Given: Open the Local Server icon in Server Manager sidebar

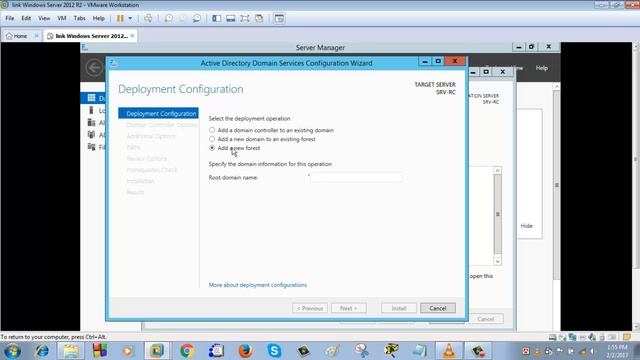Looking at the screenshot, I should (91, 110).
